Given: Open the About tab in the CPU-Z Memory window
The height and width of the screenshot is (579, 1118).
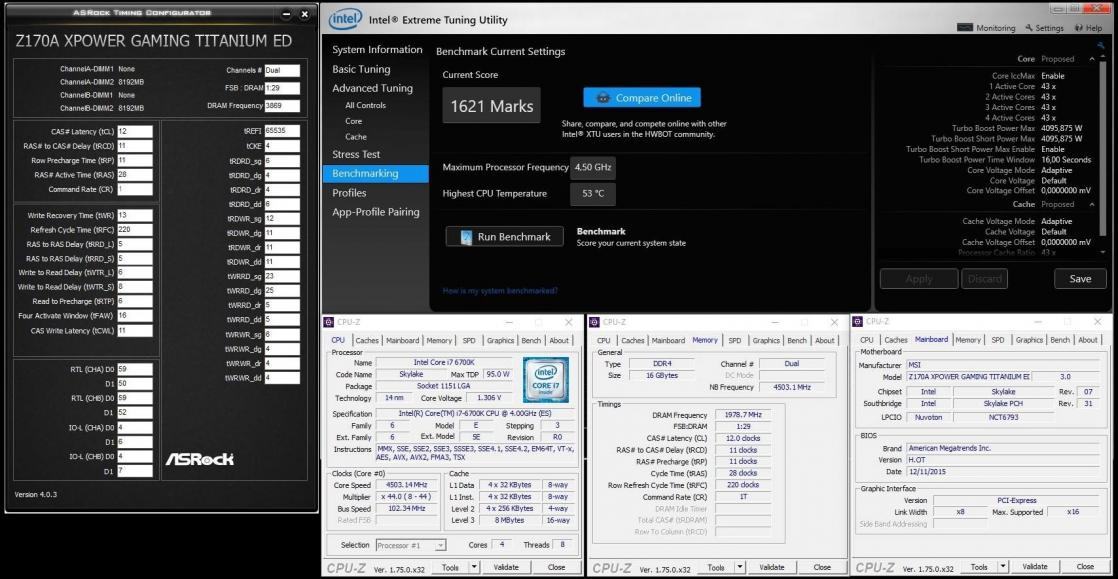Looking at the screenshot, I should click(x=824, y=341).
